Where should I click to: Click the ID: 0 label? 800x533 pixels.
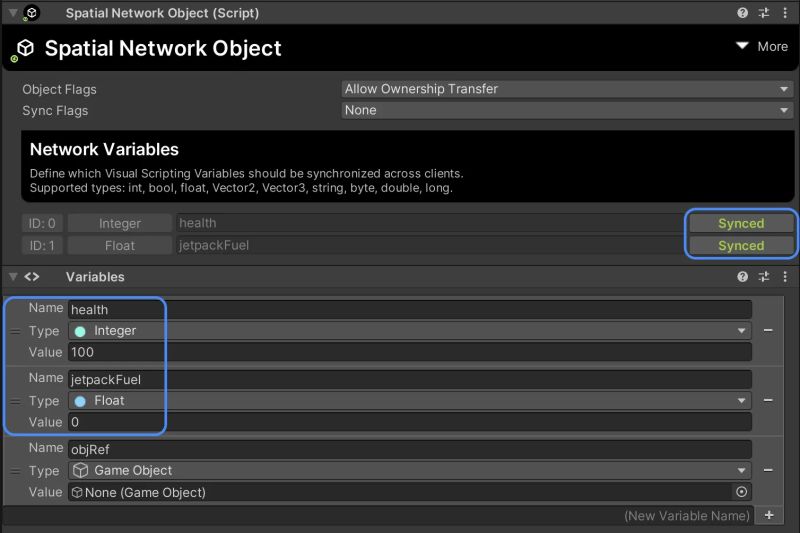coord(42,223)
